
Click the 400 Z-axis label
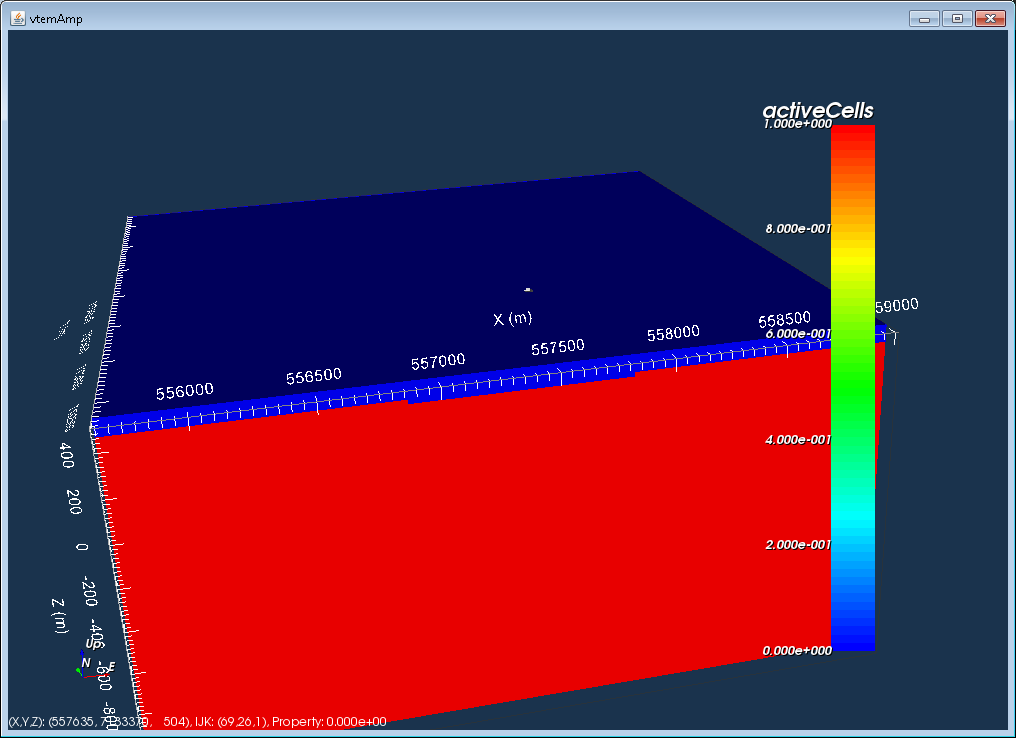coord(67,455)
